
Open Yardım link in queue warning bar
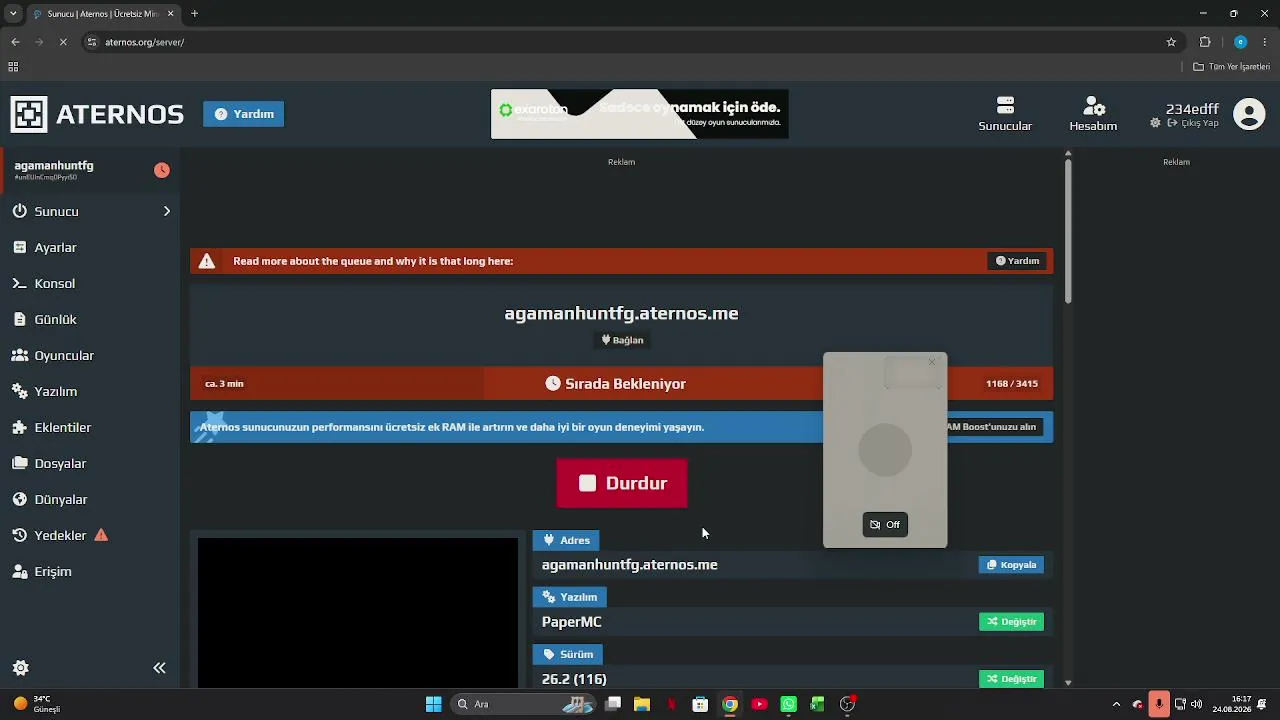pos(1018,261)
